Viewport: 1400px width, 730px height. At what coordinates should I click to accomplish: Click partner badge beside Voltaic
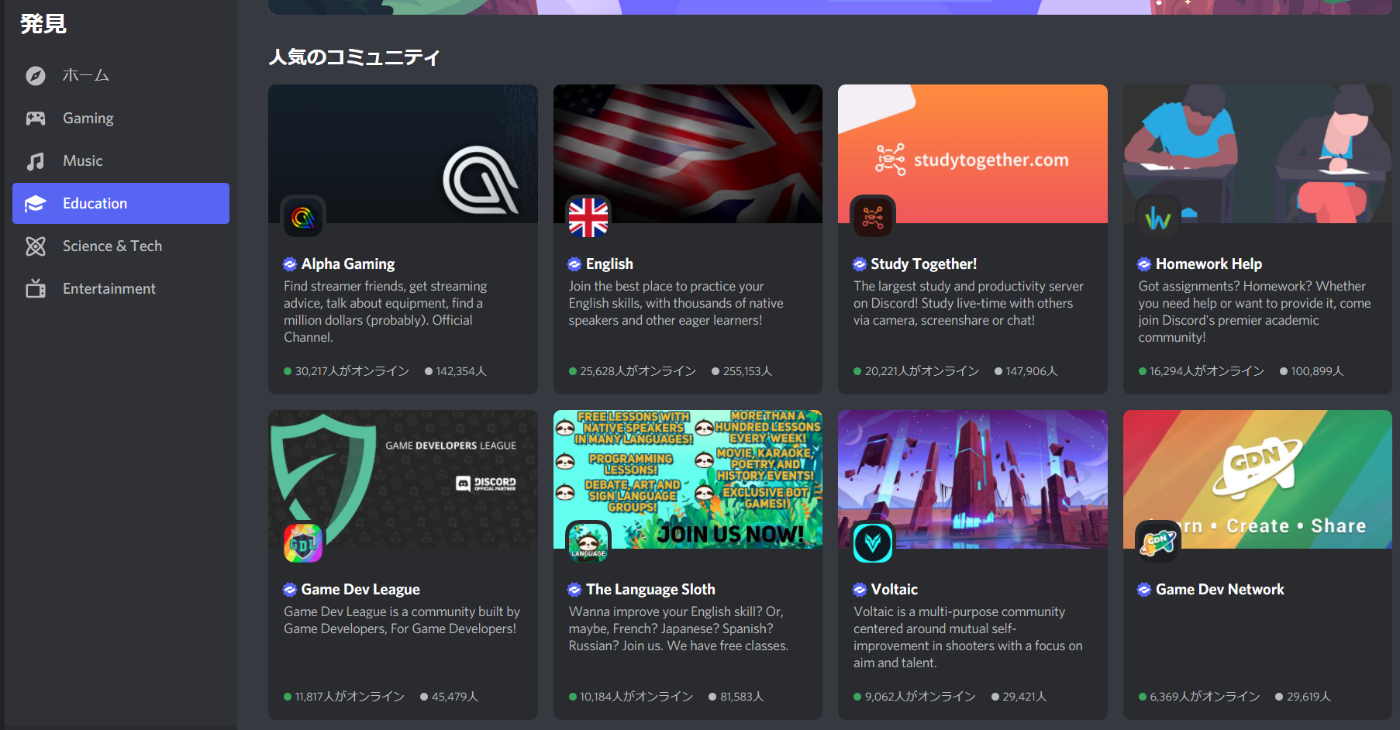coord(860,590)
